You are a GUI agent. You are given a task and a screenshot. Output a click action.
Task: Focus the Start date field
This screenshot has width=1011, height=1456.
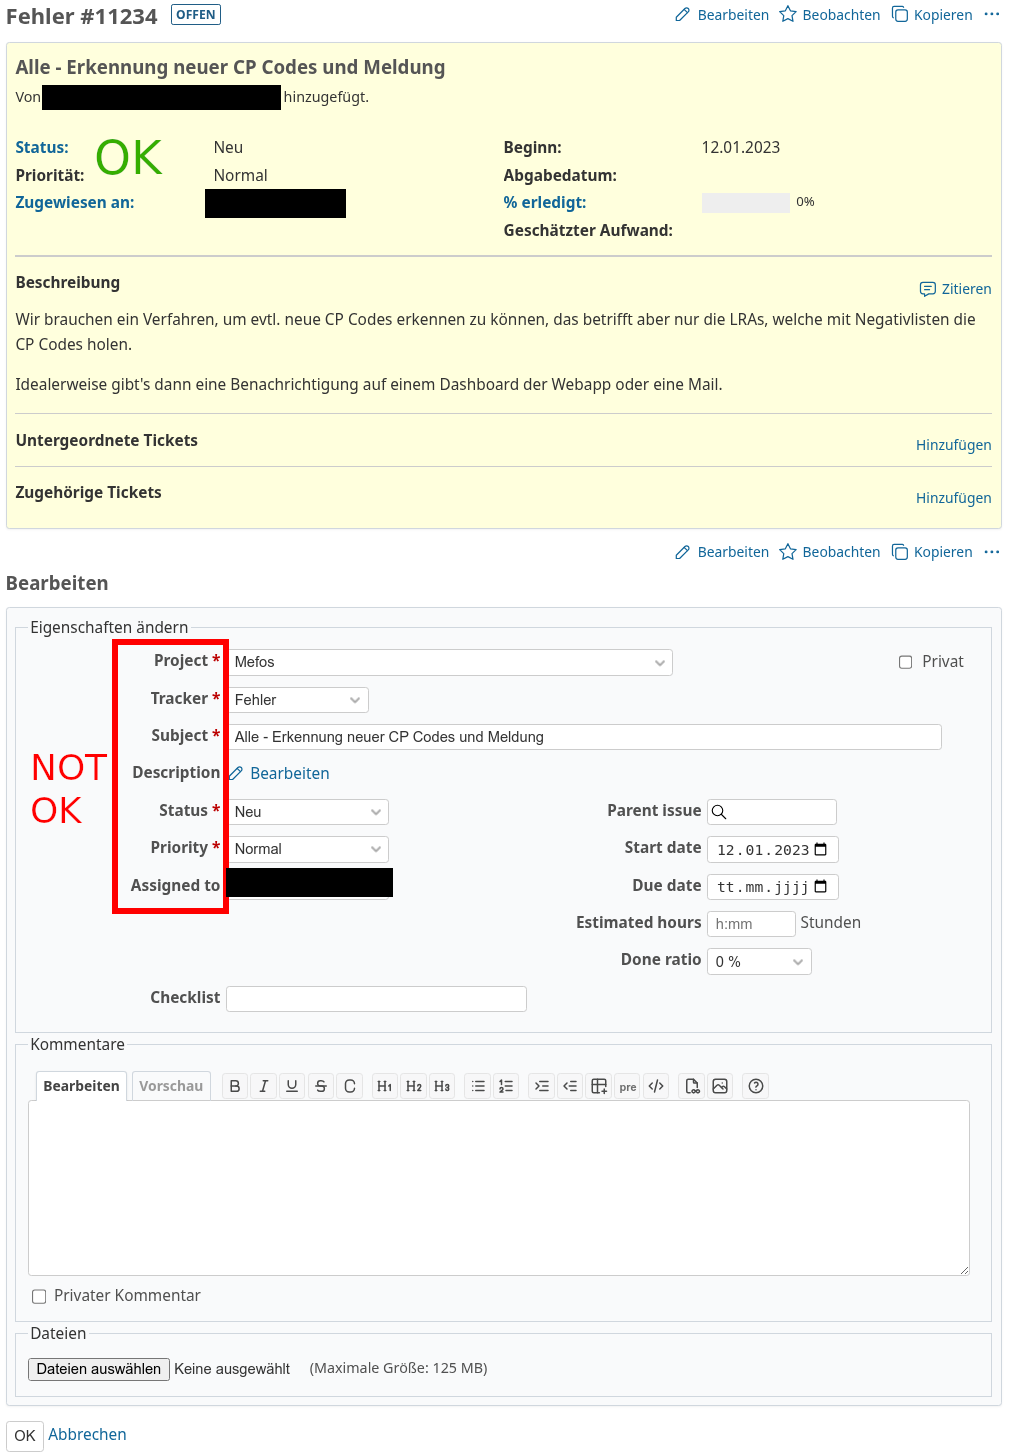click(x=772, y=850)
